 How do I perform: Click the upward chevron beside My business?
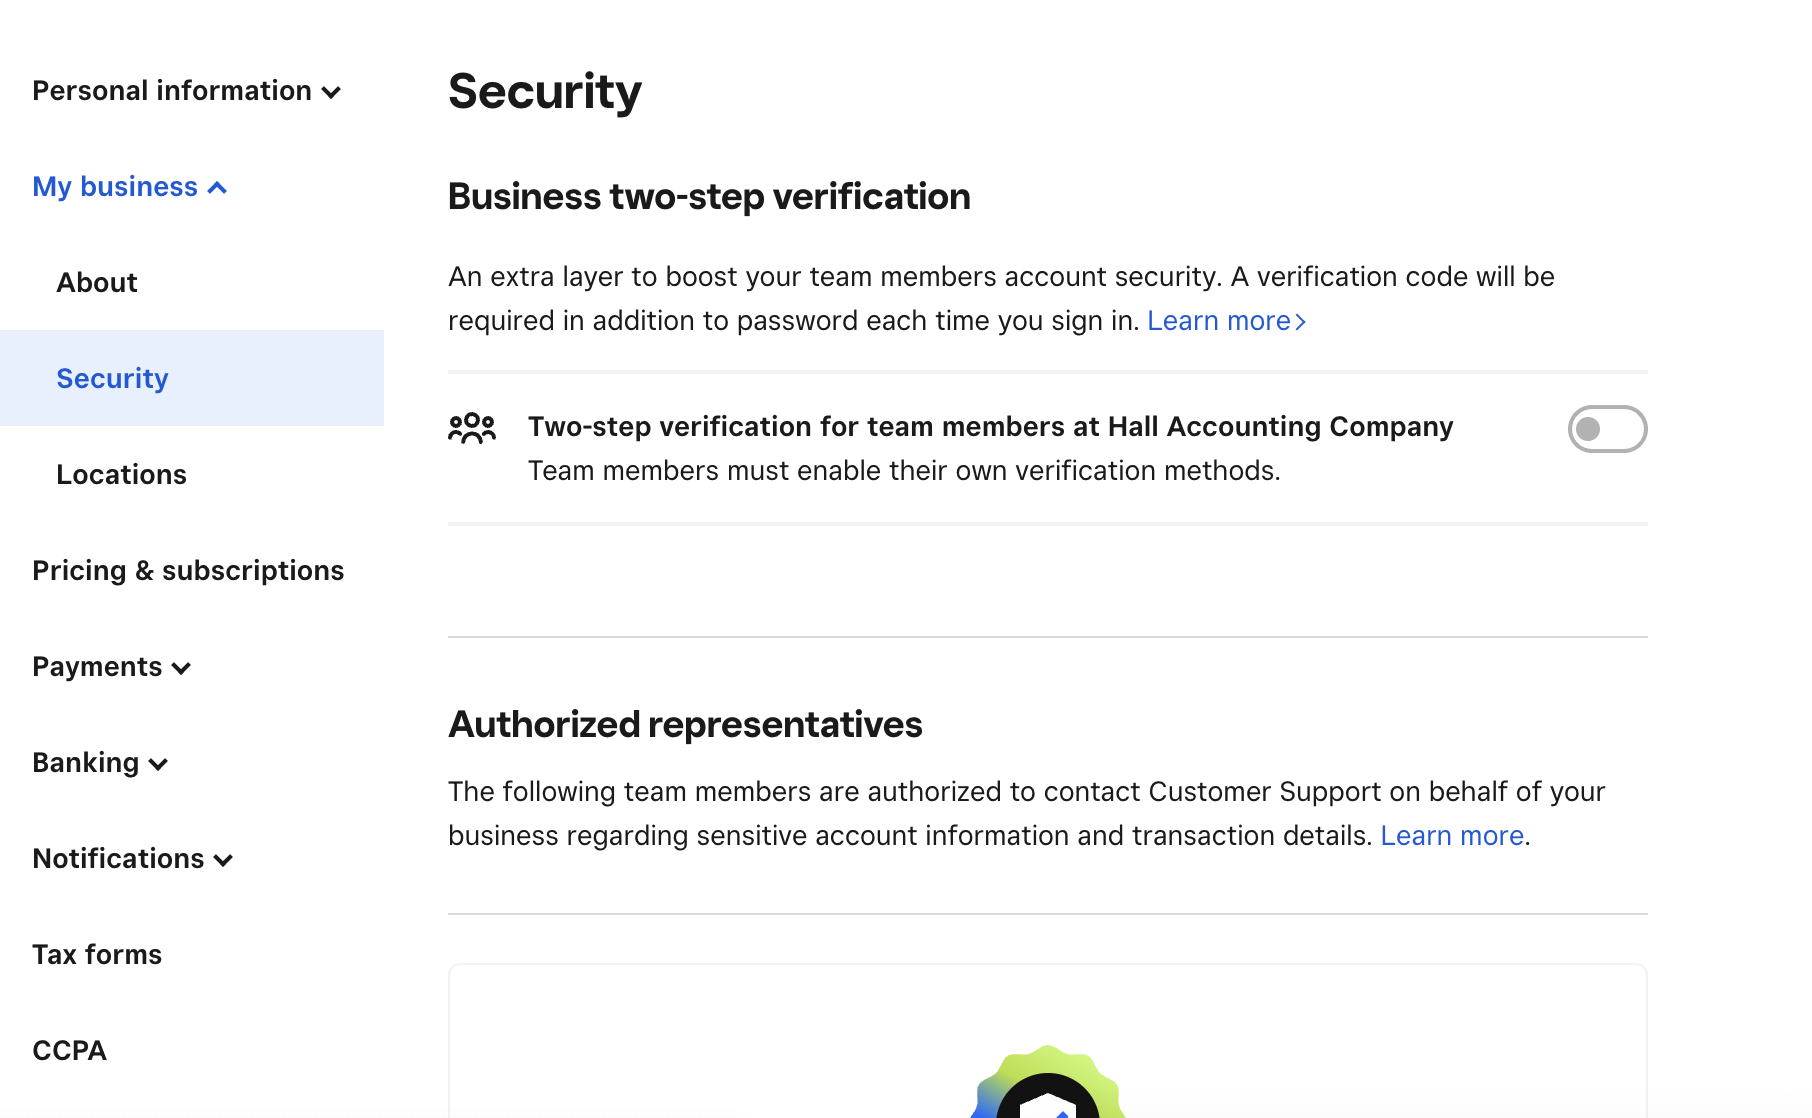coord(218,186)
